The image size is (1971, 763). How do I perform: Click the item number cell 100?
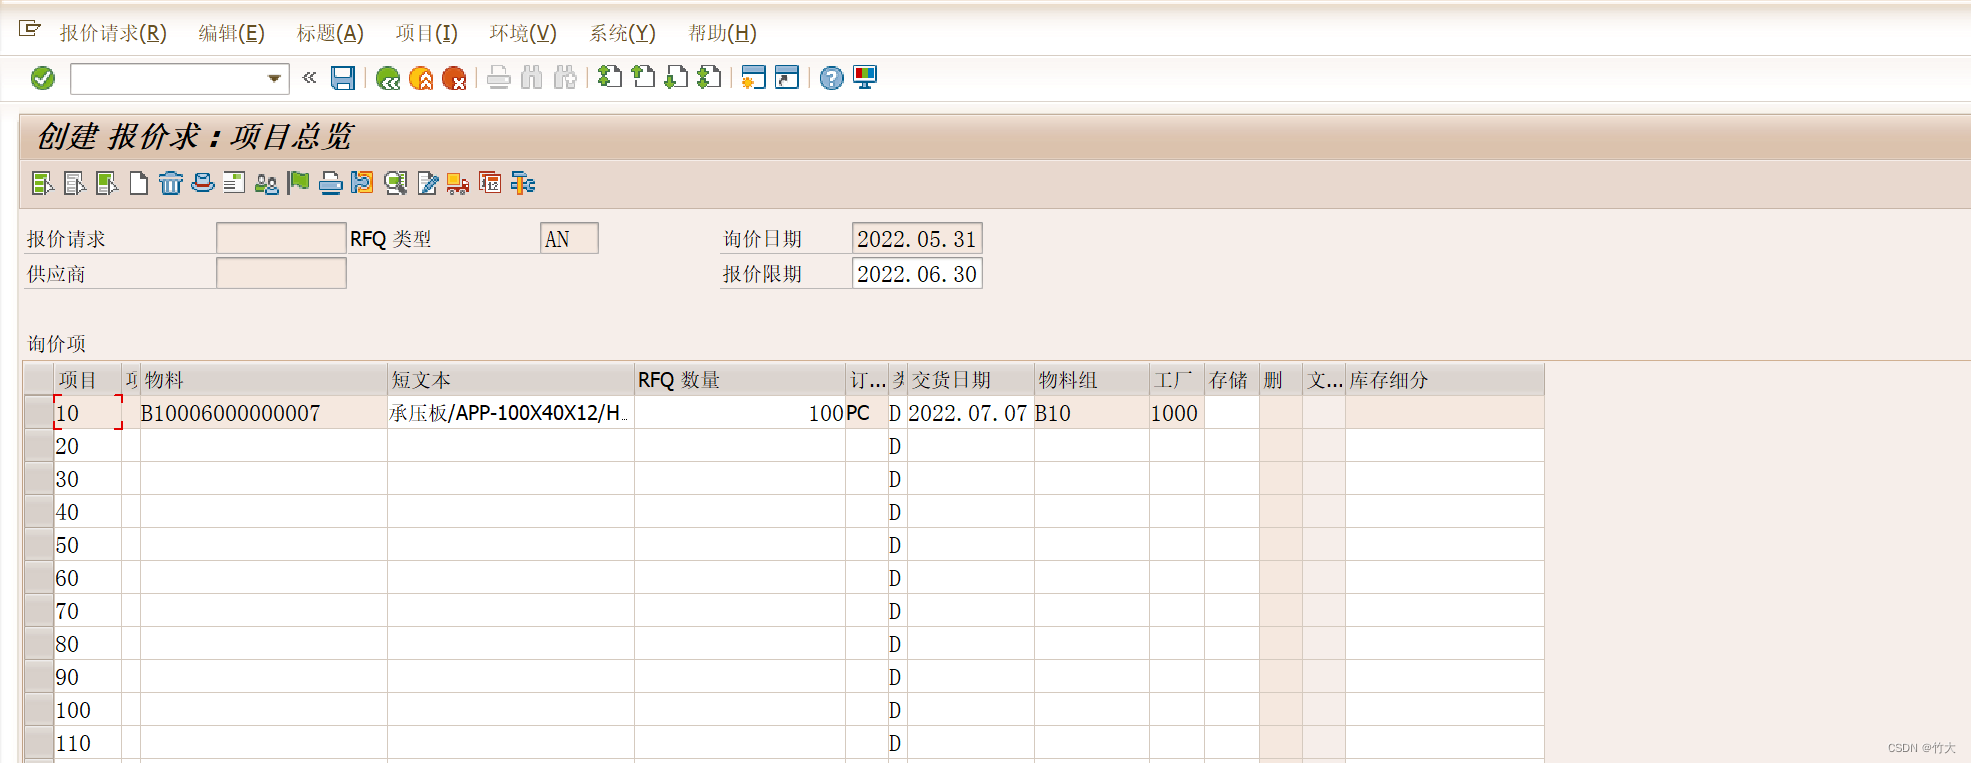tap(88, 709)
